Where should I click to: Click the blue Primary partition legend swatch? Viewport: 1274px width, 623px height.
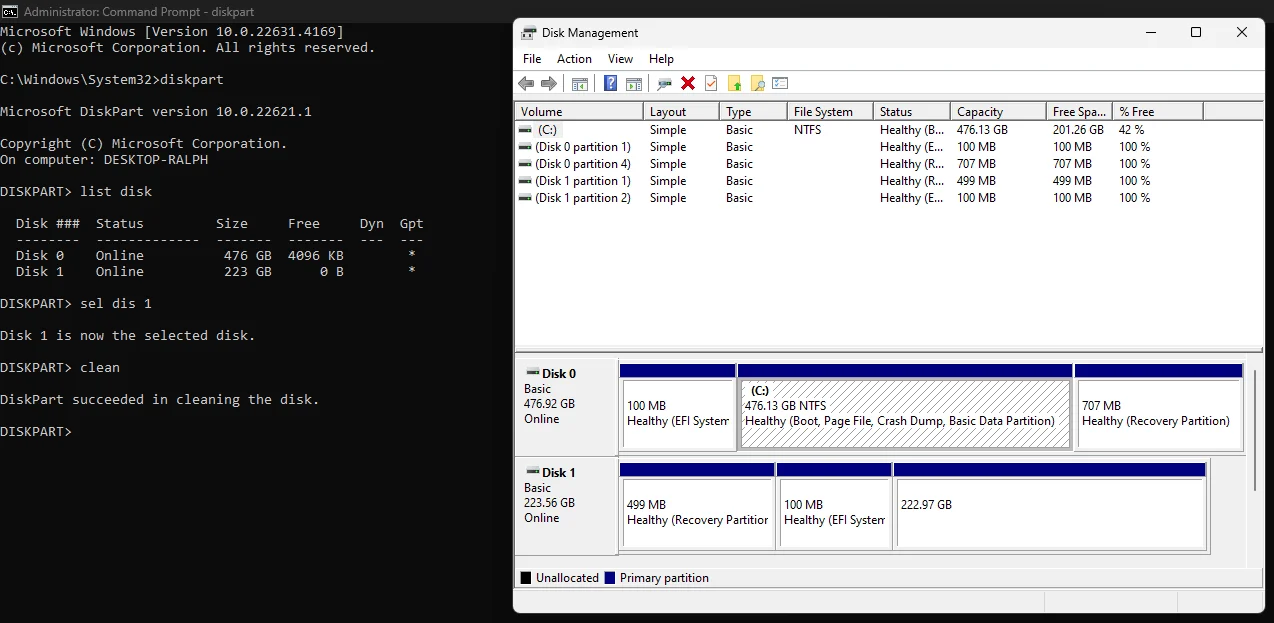pyautogui.click(x=610, y=578)
